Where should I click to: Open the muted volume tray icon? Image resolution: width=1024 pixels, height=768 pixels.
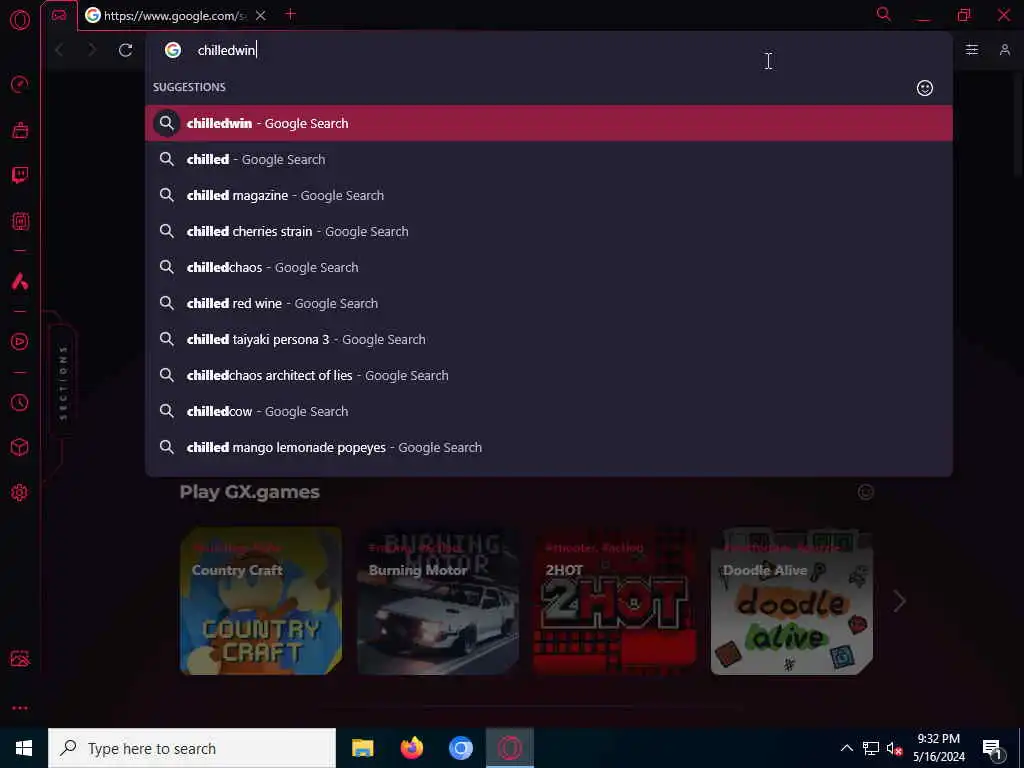894,748
